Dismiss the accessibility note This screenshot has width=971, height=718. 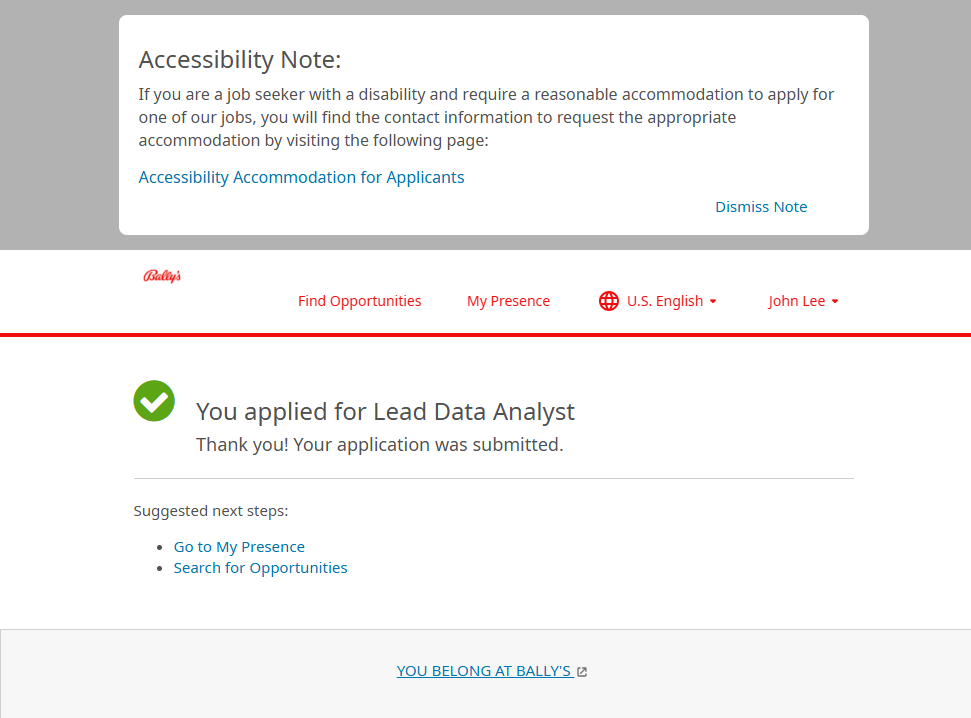point(760,207)
